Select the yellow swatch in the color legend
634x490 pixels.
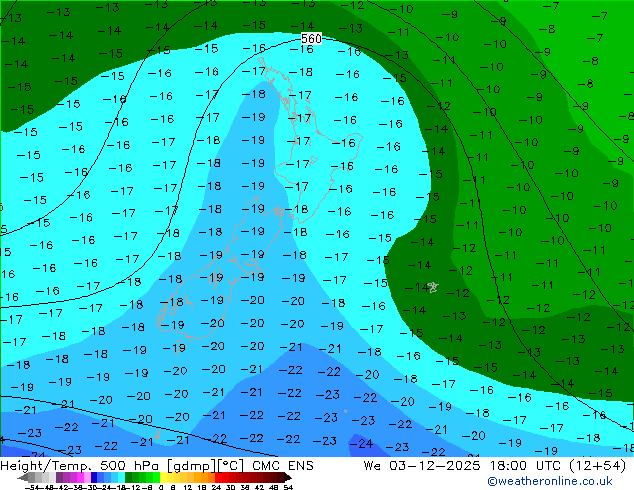(163, 477)
